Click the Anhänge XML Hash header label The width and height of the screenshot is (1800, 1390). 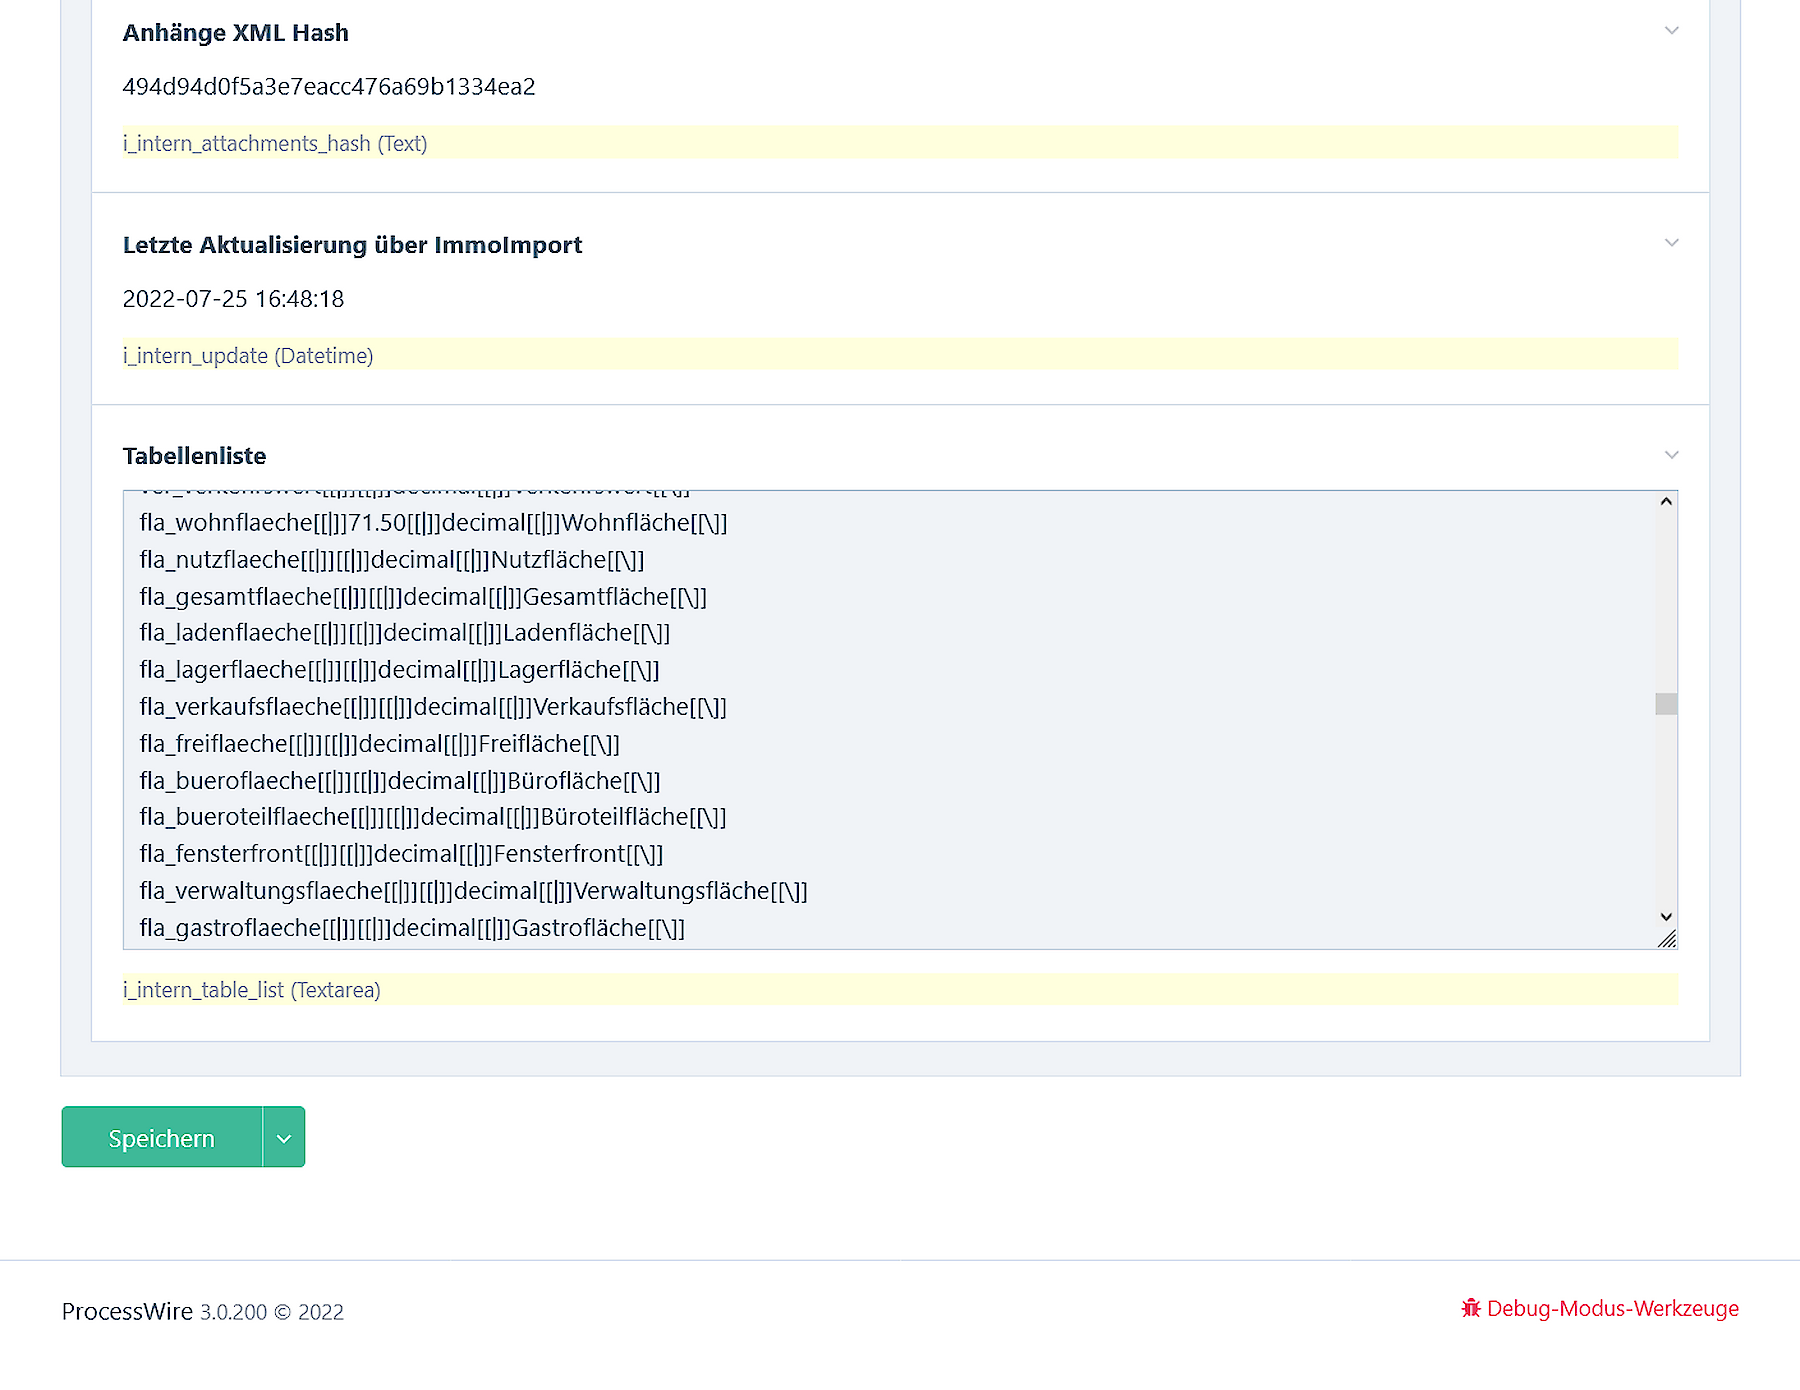click(236, 33)
